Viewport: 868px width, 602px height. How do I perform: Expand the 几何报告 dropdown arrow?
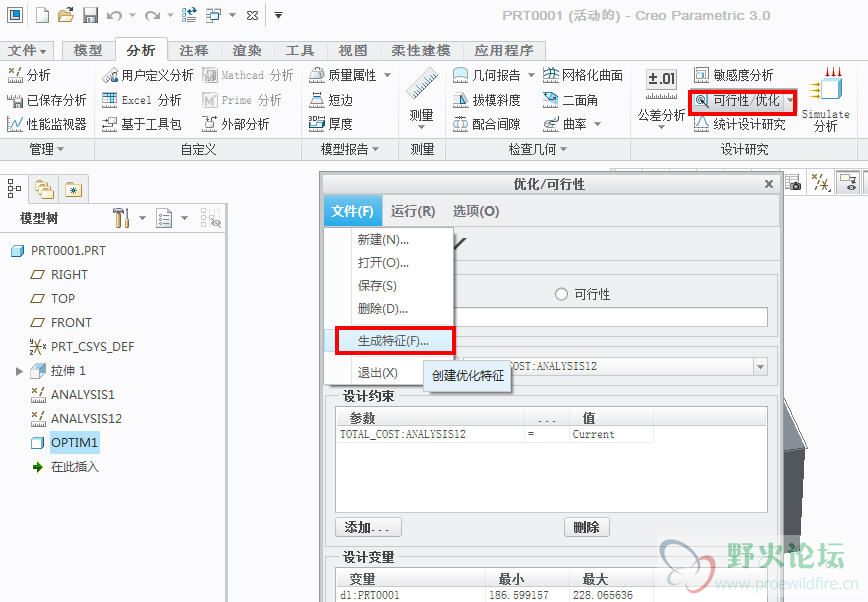coord(531,75)
